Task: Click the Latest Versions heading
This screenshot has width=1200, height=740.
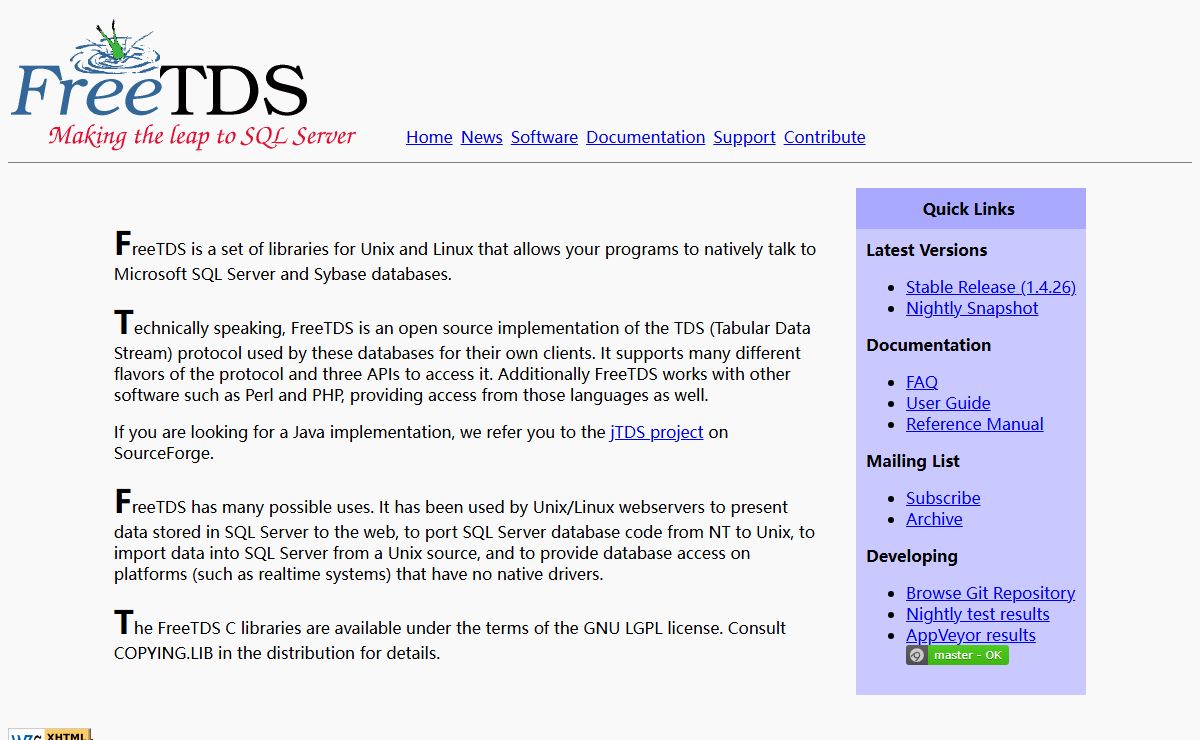Action: [x=927, y=250]
